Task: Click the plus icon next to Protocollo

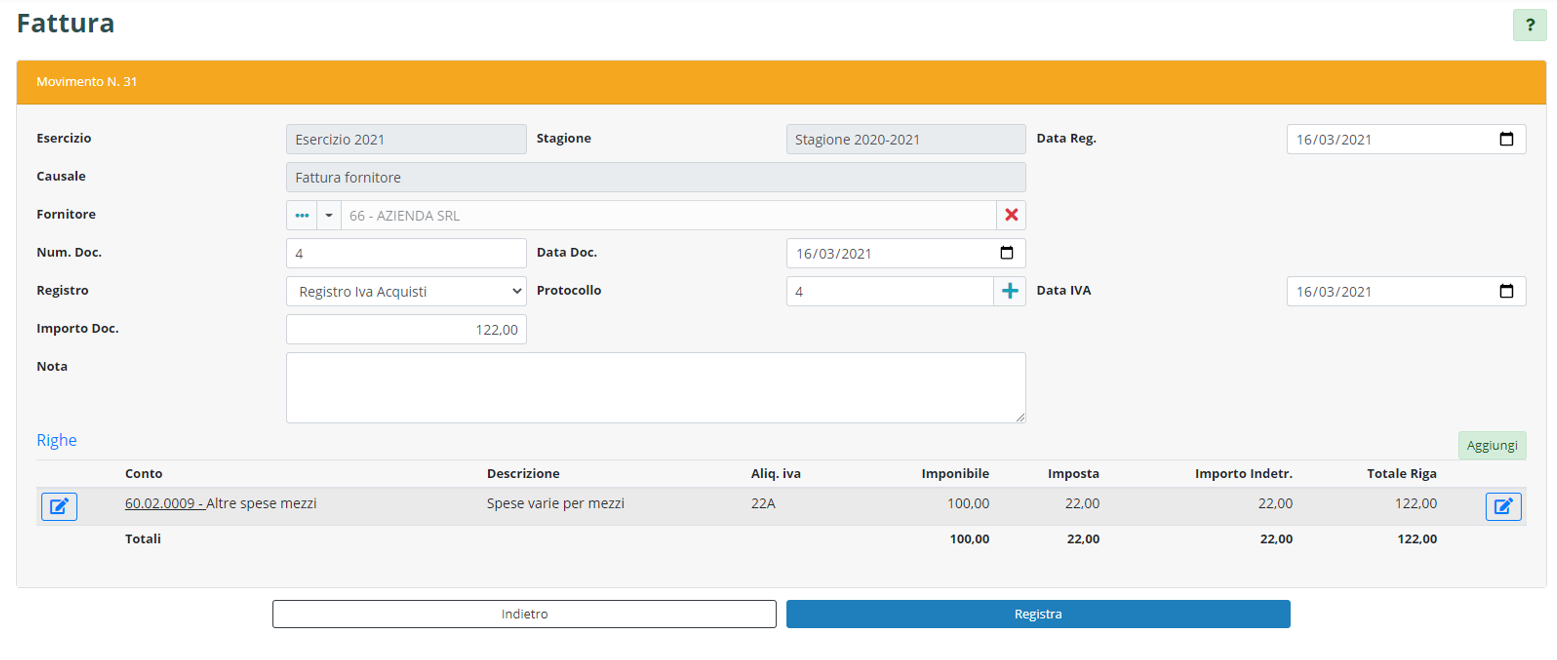Action: [x=1009, y=291]
